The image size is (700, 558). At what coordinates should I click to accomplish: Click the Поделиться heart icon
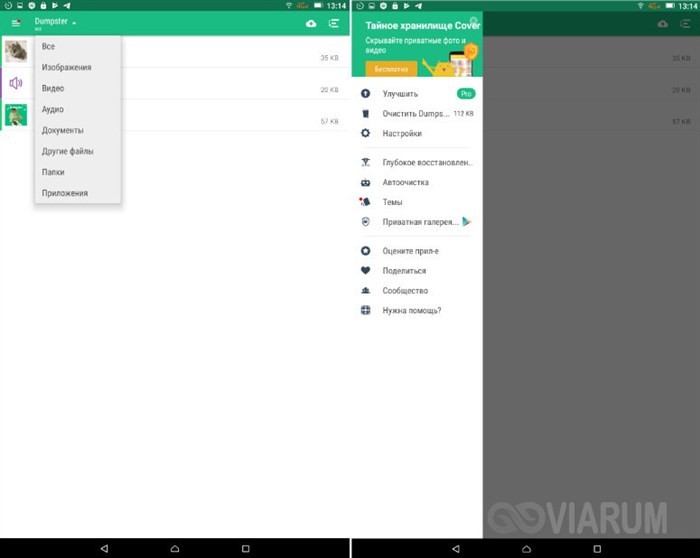tap(366, 271)
